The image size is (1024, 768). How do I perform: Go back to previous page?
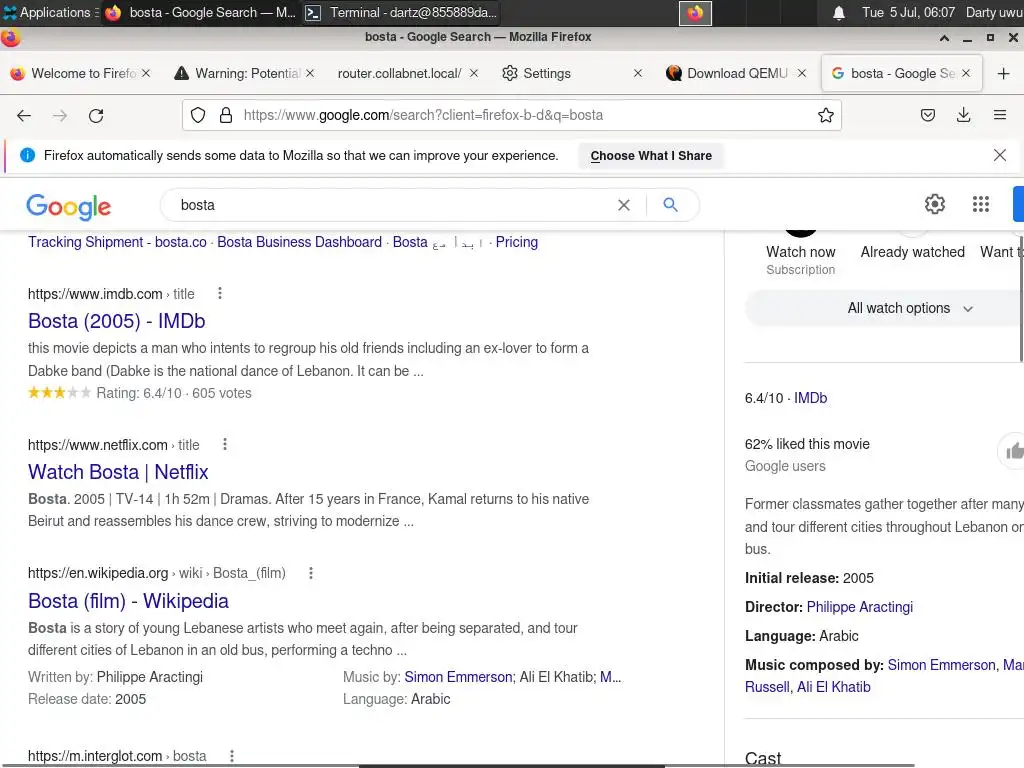(24, 116)
